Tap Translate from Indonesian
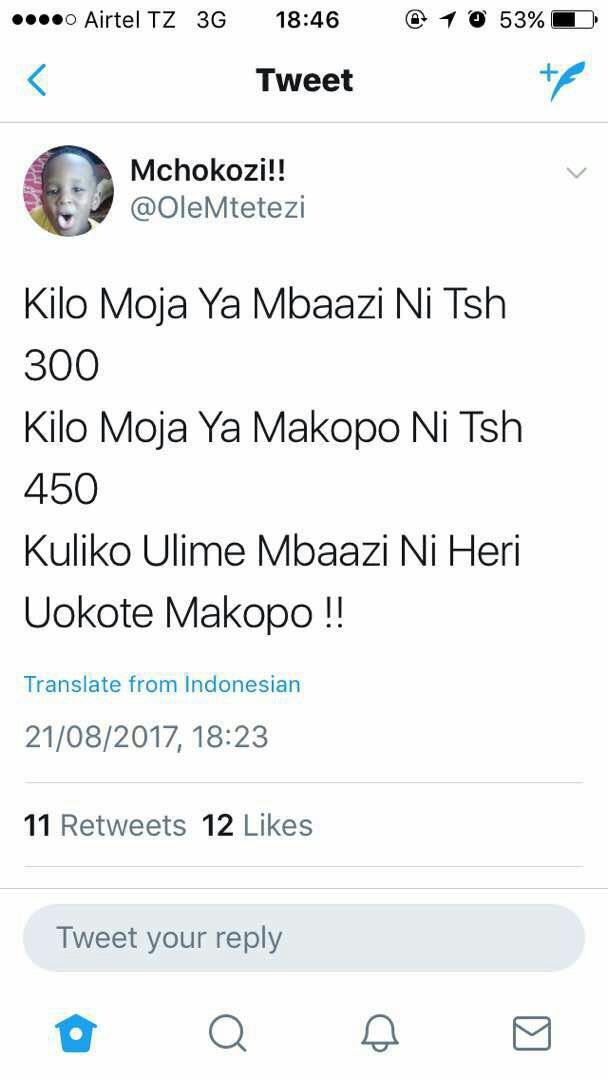608x1080 pixels. click(x=163, y=684)
